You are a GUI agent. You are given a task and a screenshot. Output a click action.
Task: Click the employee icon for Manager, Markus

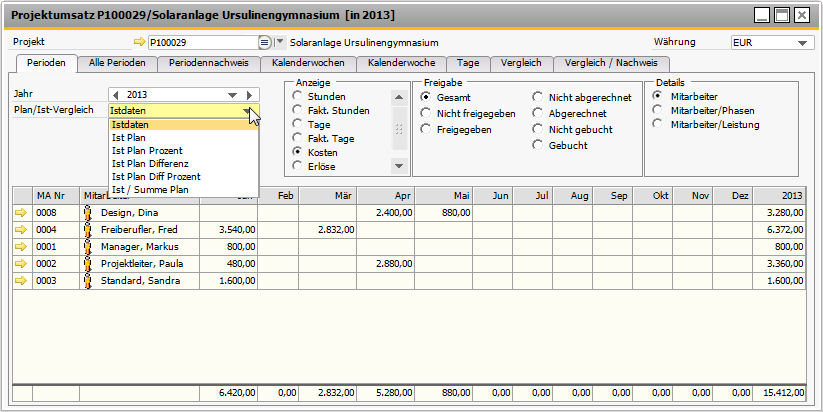87,246
